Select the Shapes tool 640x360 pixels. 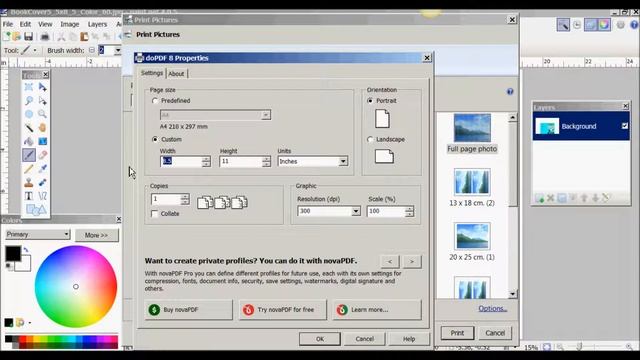[36, 210]
